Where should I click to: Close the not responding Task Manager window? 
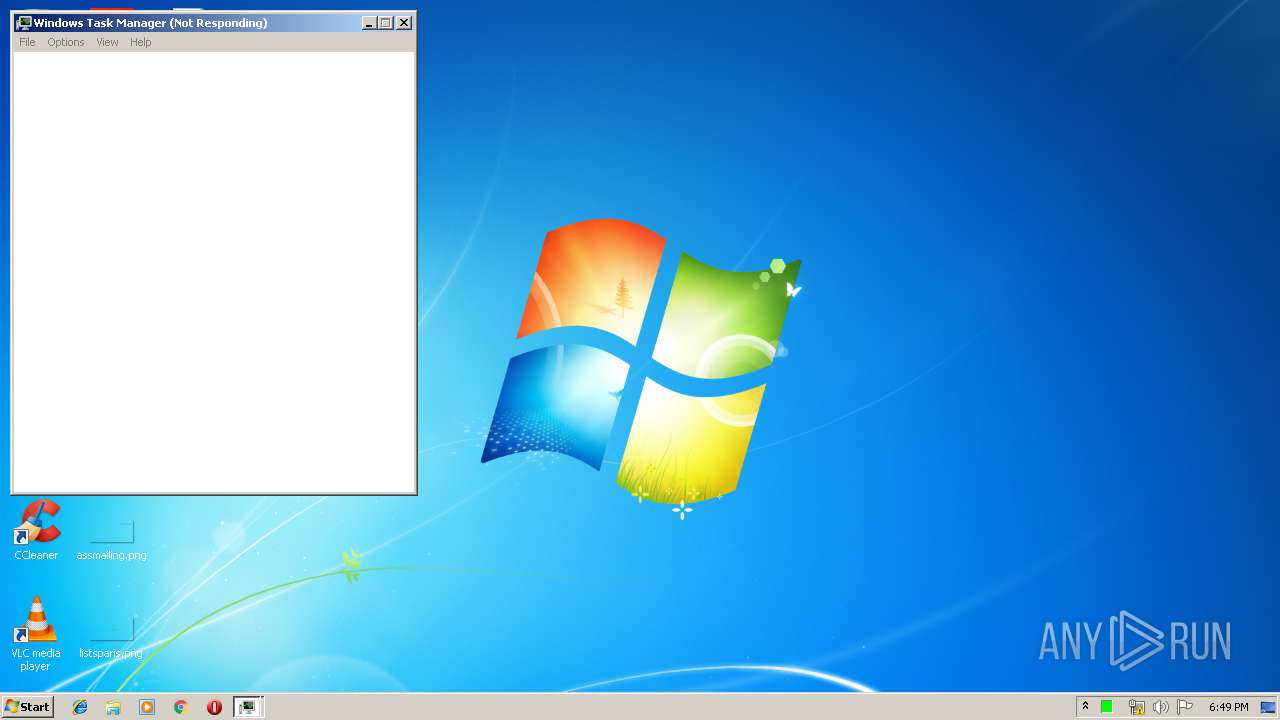404,22
